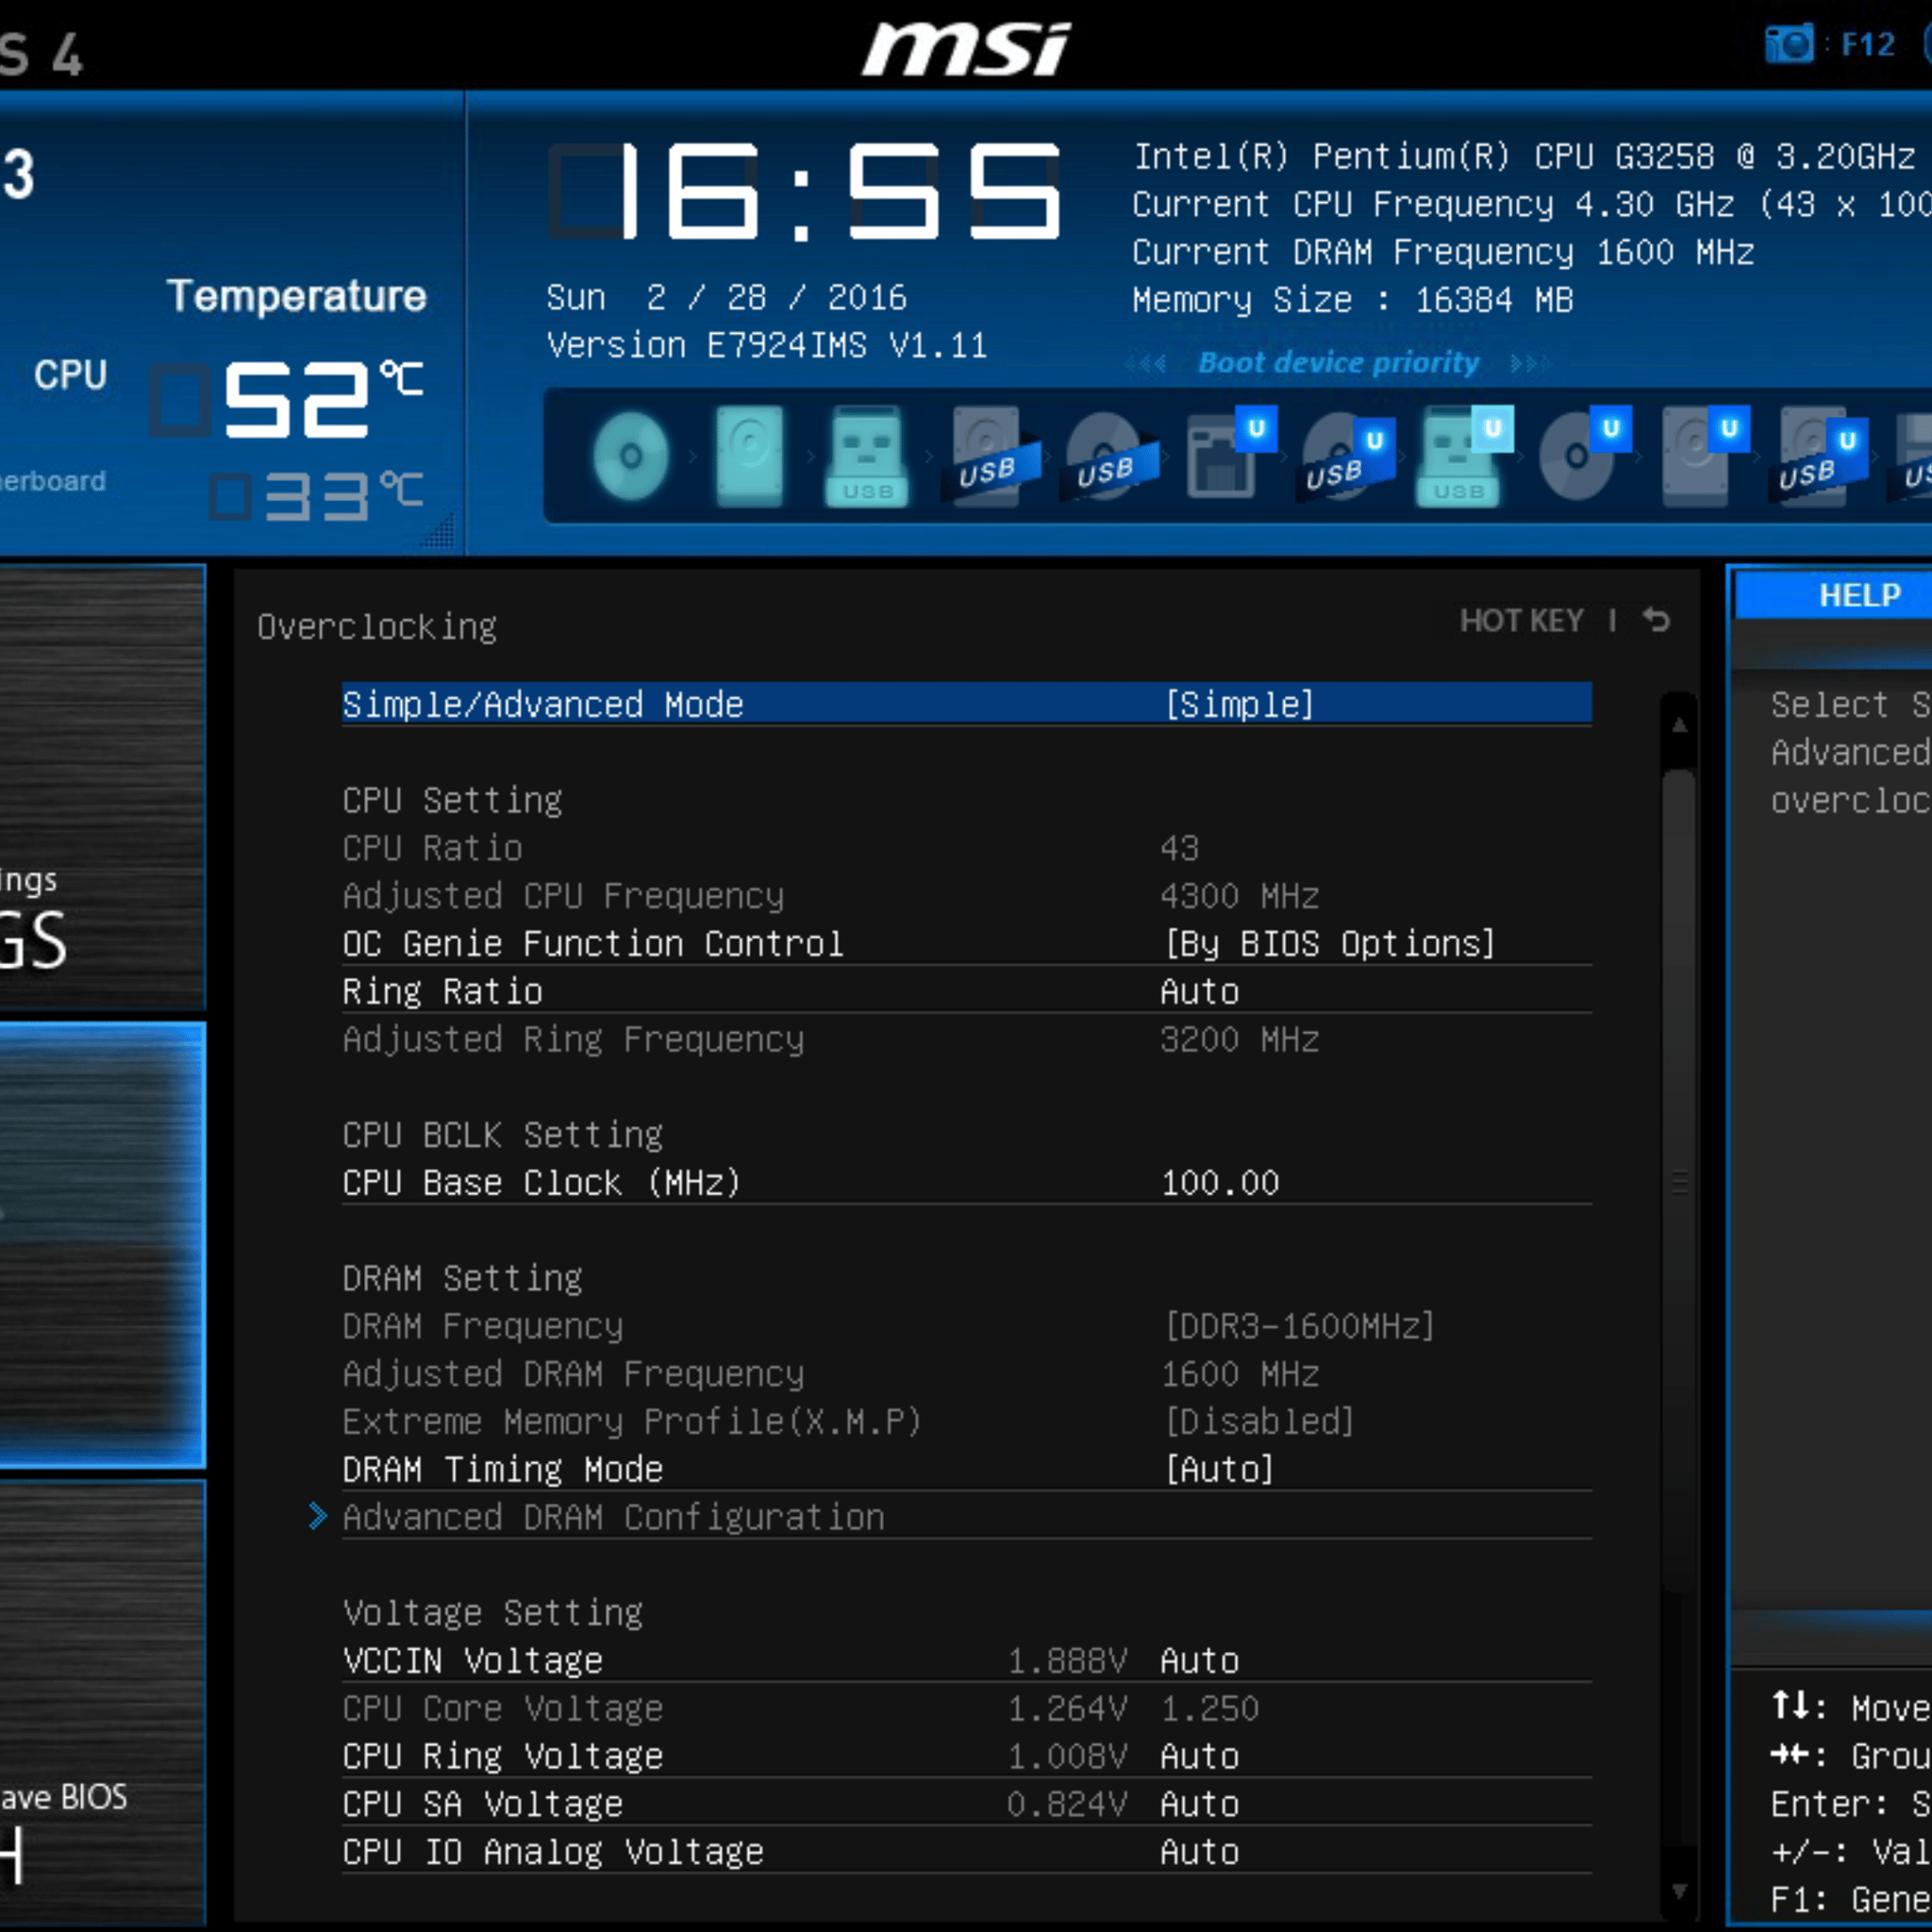Select the VCCIN Voltage setting row
The width and height of the screenshot is (1932, 1932).
click(x=966, y=1660)
